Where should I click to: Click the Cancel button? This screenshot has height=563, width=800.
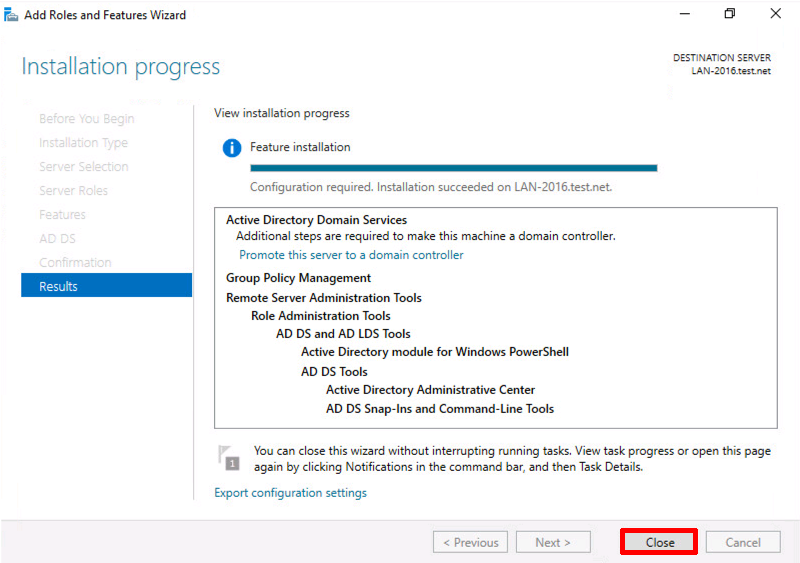click(x=743, y=542)
